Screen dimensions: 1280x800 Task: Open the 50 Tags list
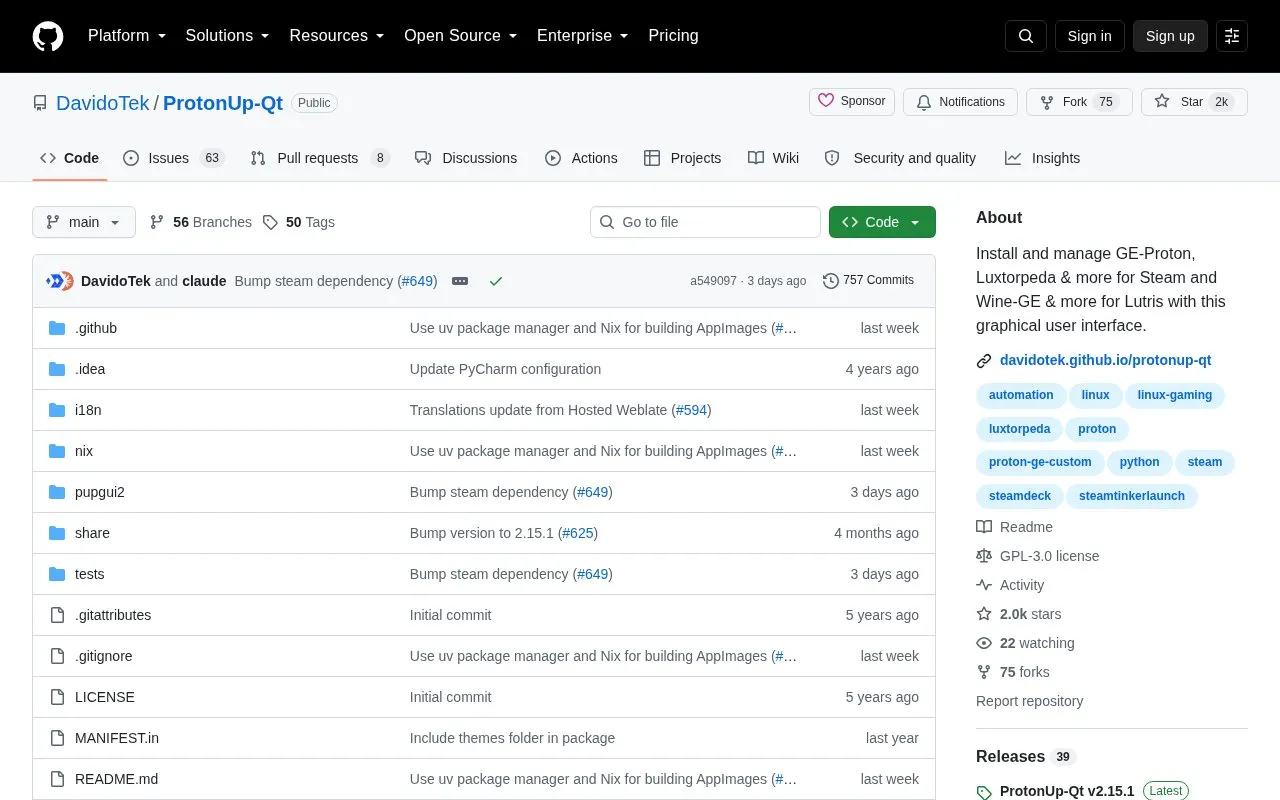click(299, 222)
